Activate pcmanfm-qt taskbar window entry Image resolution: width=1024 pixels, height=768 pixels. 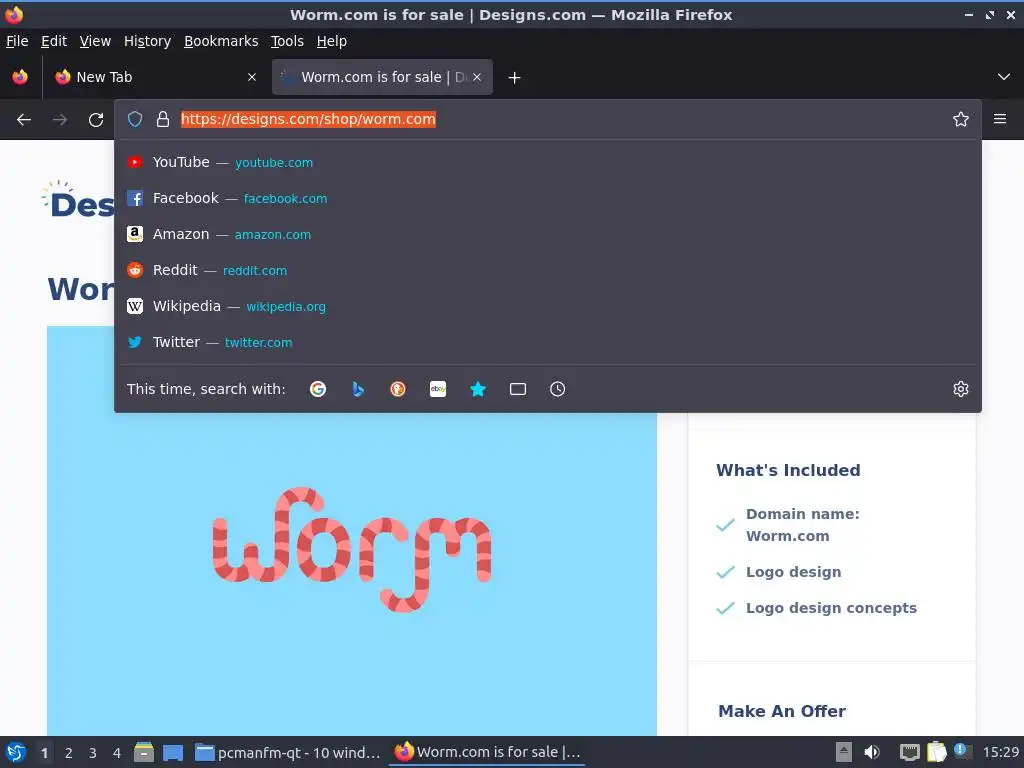click(287, 752)
